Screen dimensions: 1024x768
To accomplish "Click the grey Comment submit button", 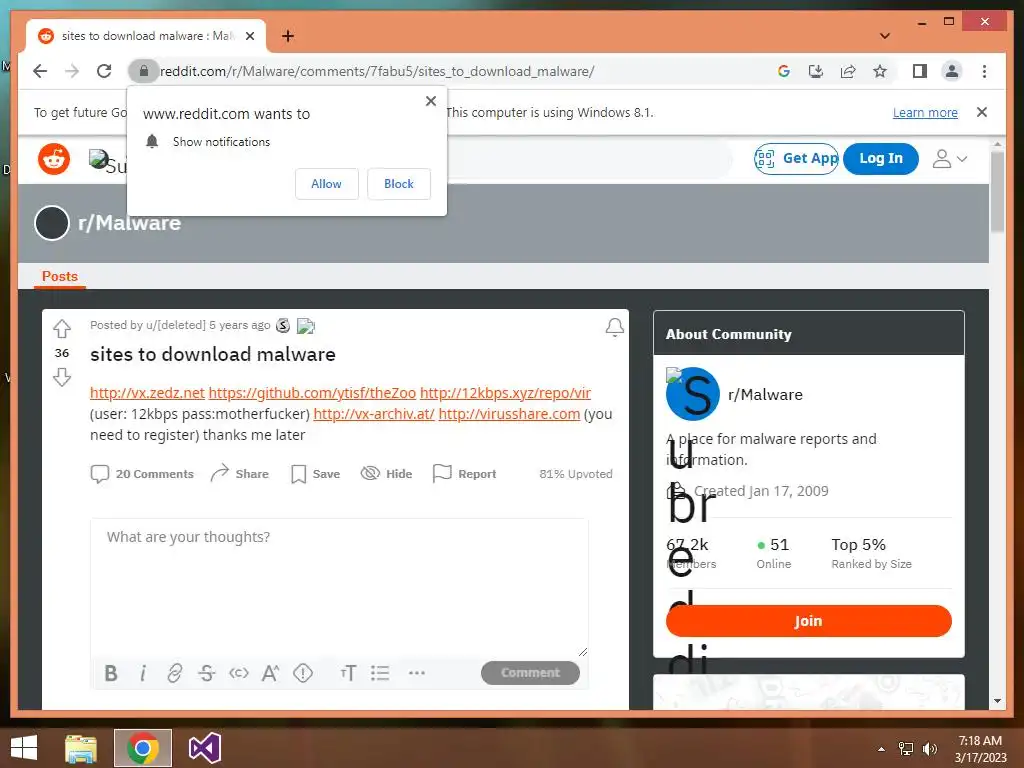I will click(x=530, y=673).
